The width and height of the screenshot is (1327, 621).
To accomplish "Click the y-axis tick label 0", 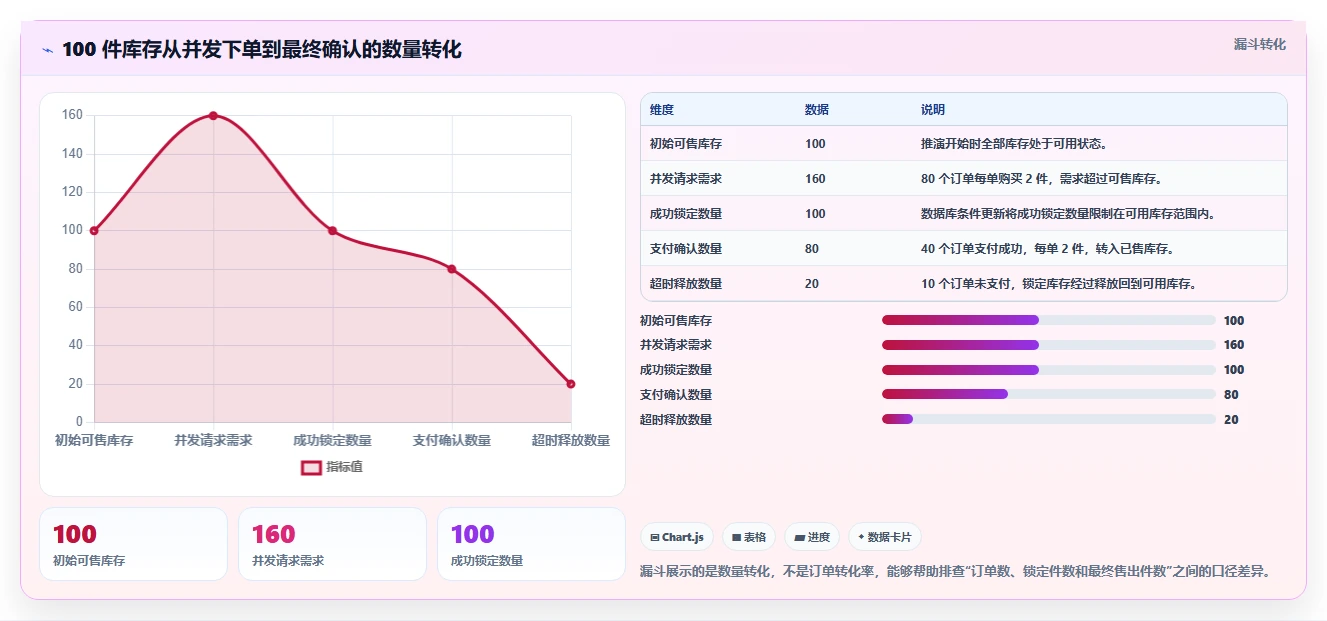I will (80, 422).
